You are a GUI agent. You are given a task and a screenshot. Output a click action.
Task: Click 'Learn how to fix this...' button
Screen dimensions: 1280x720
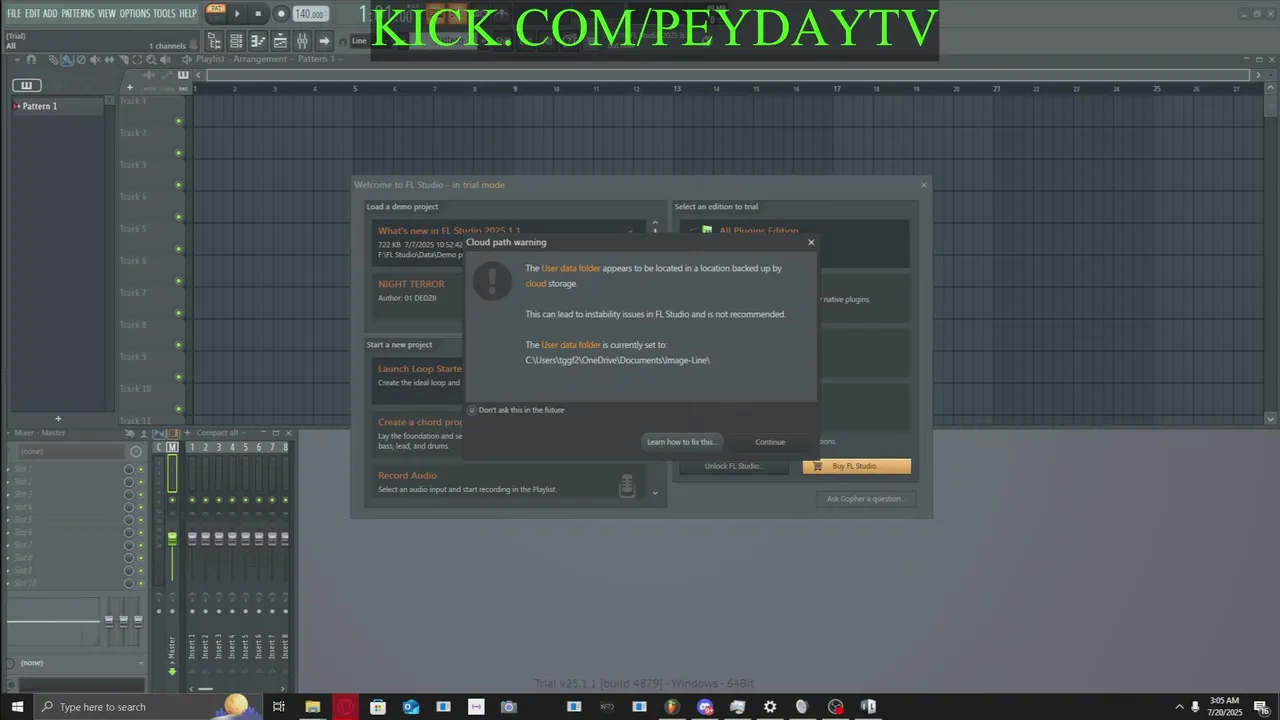681,442
